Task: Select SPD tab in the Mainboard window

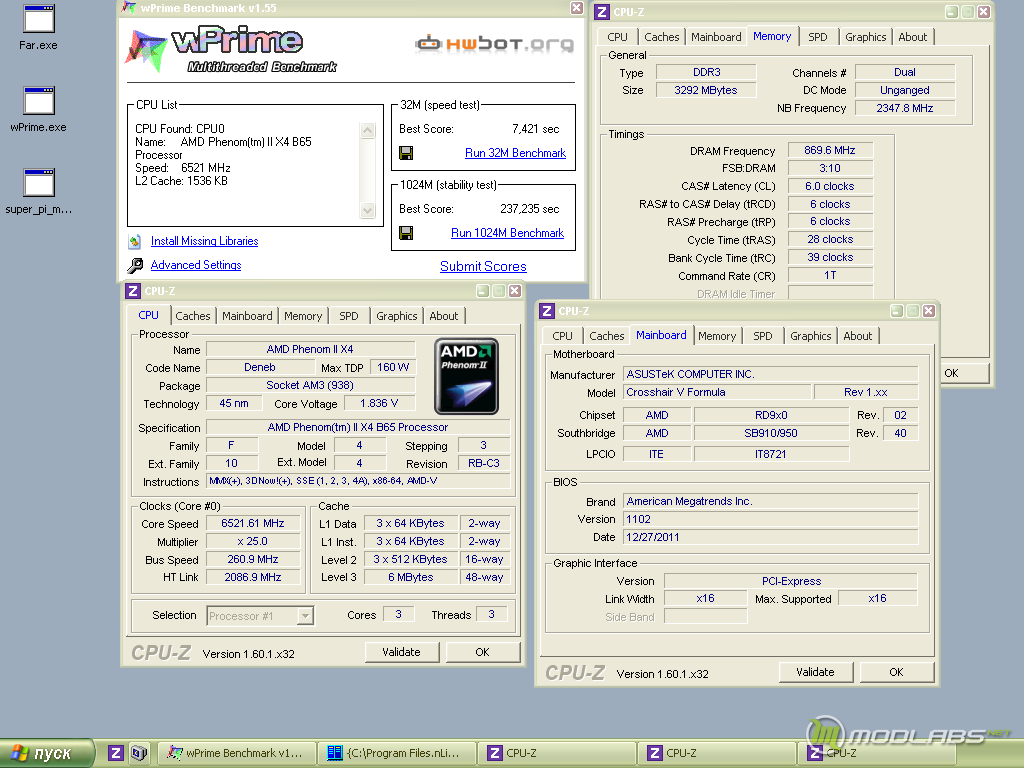Action: coord(763,336)
